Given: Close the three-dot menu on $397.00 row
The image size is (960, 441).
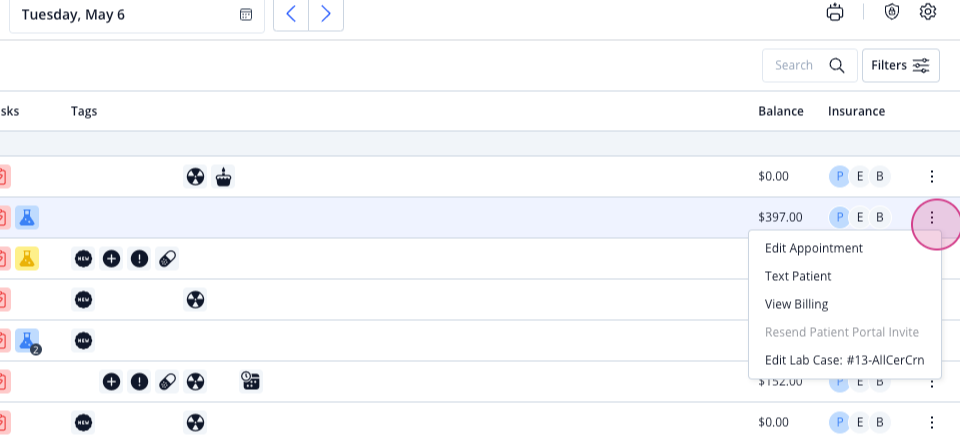Looking at the screenshot, I should tap(931, 217).
